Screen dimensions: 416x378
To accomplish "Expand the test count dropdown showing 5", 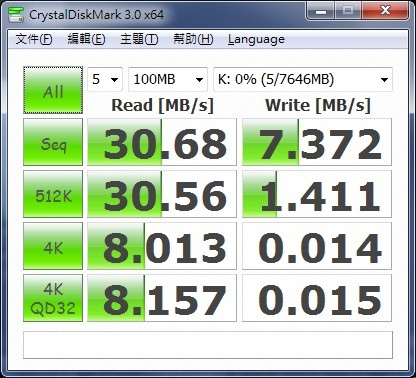I will tap(105, 79).
